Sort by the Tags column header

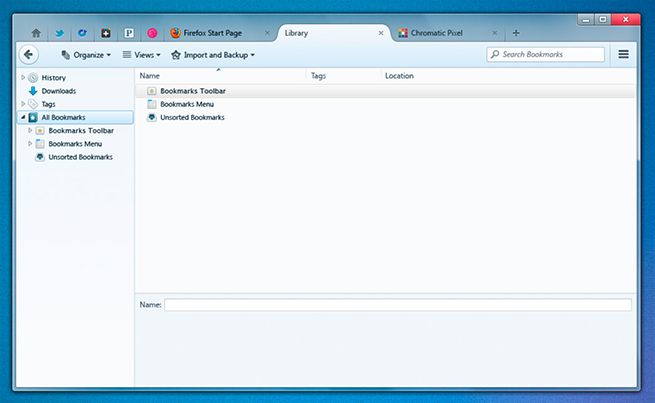[343, 76]
